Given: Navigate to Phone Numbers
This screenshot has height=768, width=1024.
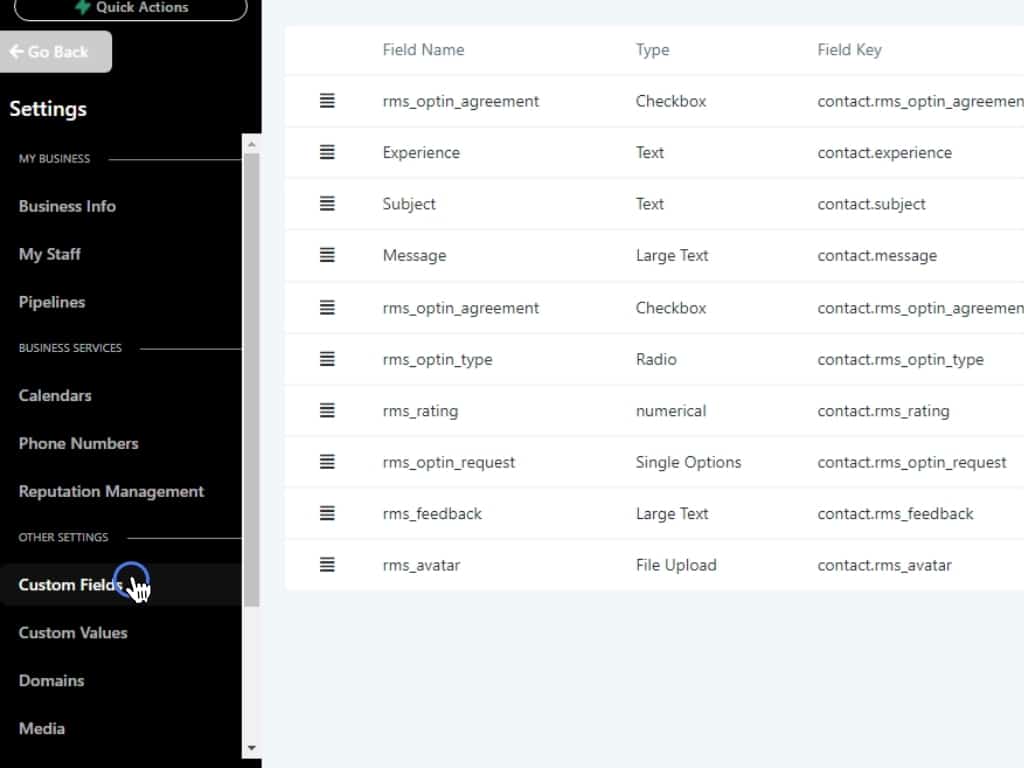Looking at the screenshot, I should click(78, 443).
